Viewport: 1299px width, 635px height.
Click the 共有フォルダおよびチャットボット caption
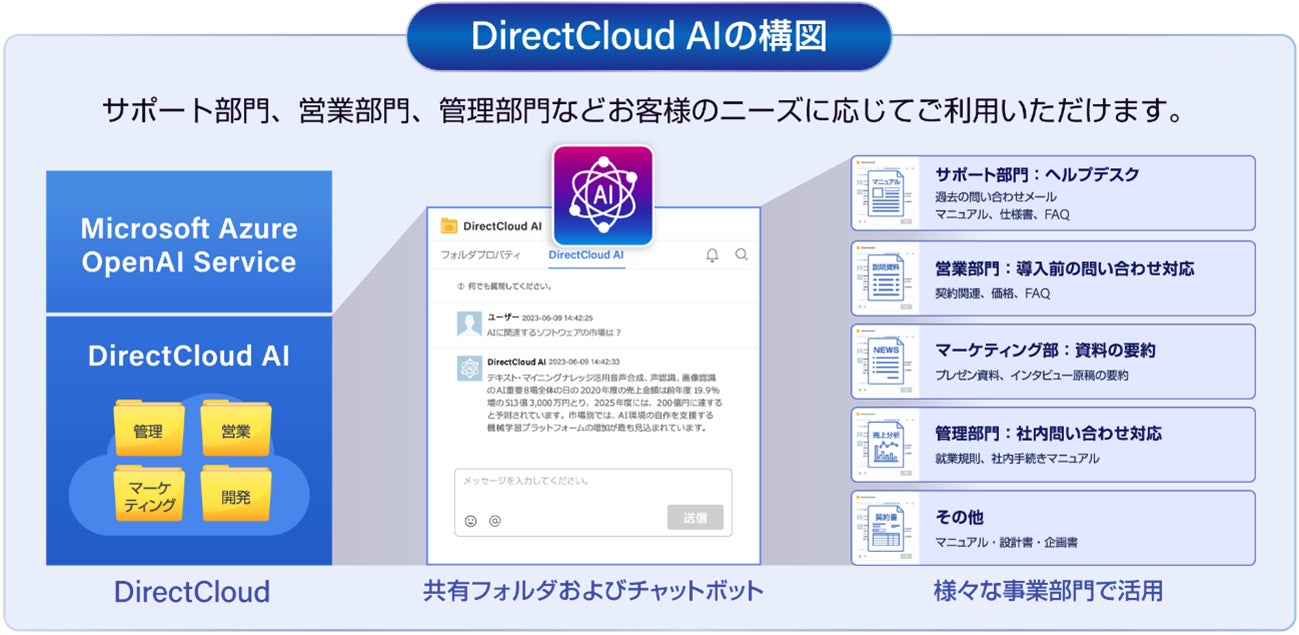(x=593, y=590)
